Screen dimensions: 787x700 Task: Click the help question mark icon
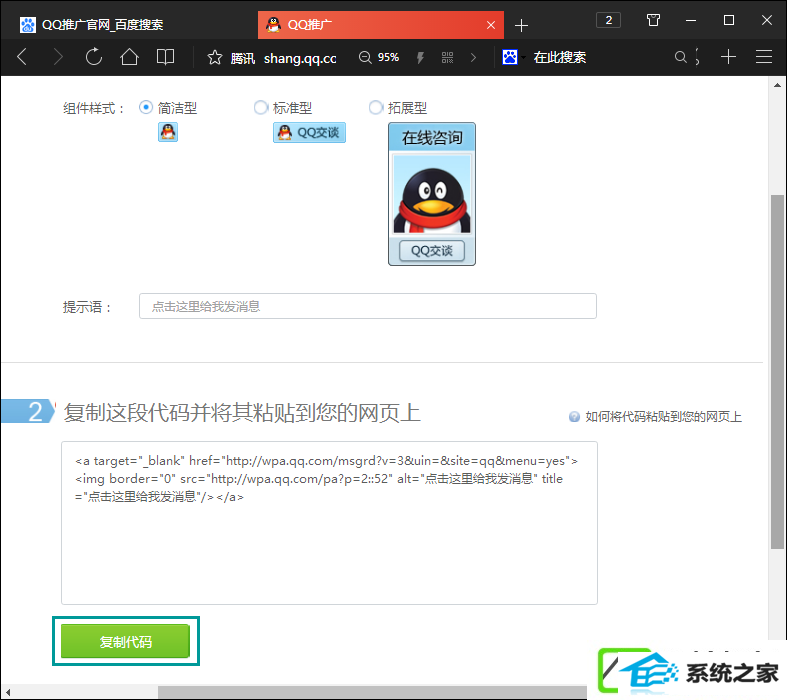point(574,416)
